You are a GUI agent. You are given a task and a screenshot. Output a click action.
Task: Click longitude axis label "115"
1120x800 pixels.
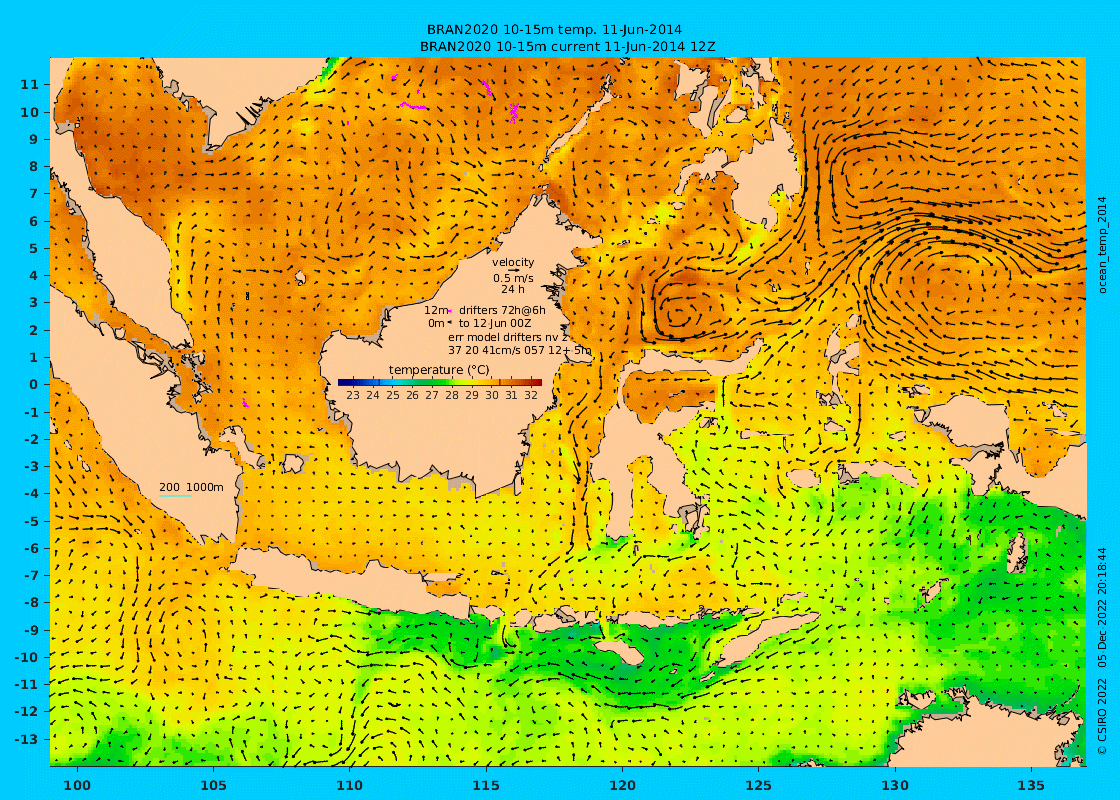(486, 786)
